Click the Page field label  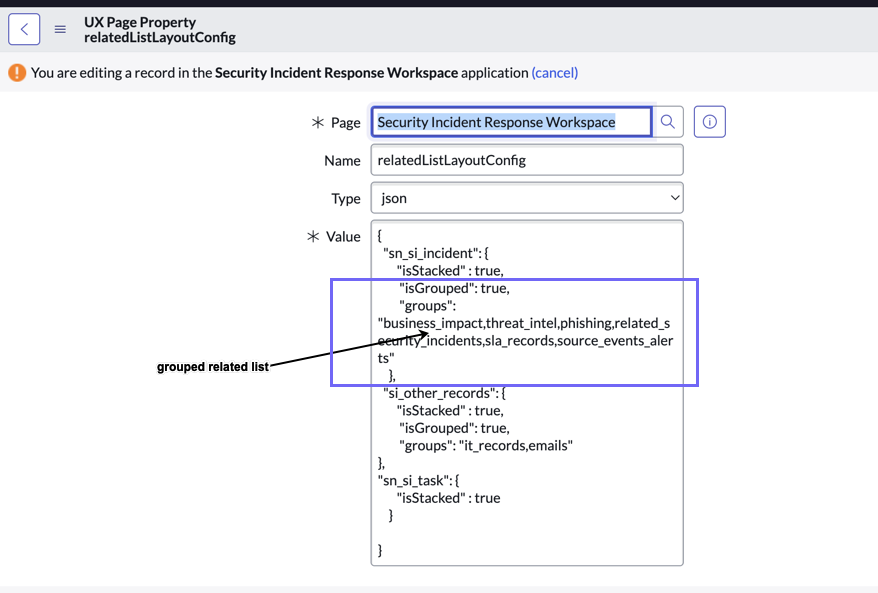tap(345, 123)
